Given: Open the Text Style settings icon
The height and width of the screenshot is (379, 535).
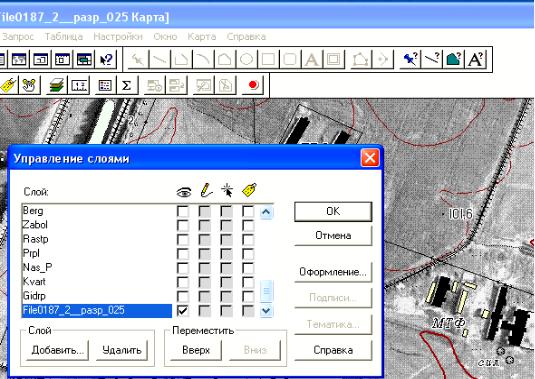Looking at the screenshot, I should click(476, 60).
